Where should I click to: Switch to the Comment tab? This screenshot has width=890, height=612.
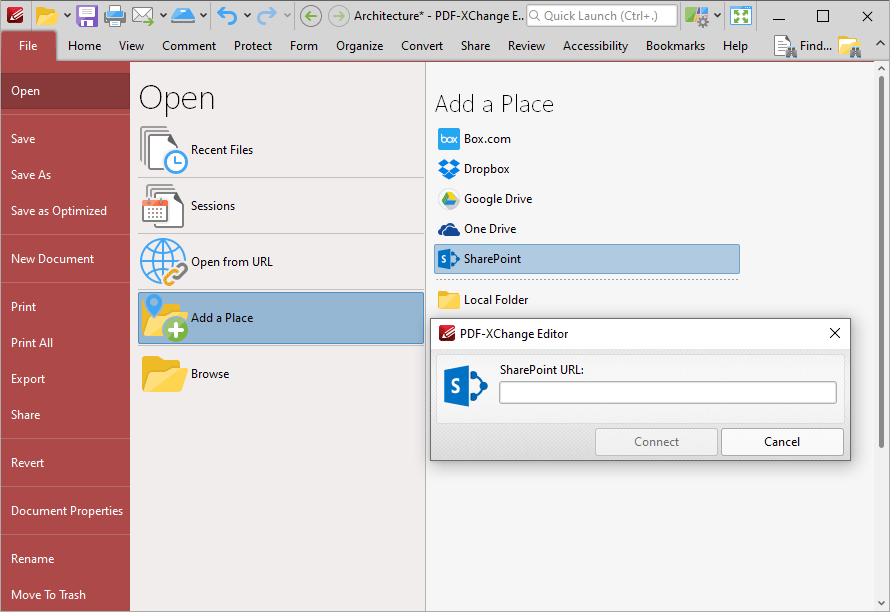tap(189, 46)
